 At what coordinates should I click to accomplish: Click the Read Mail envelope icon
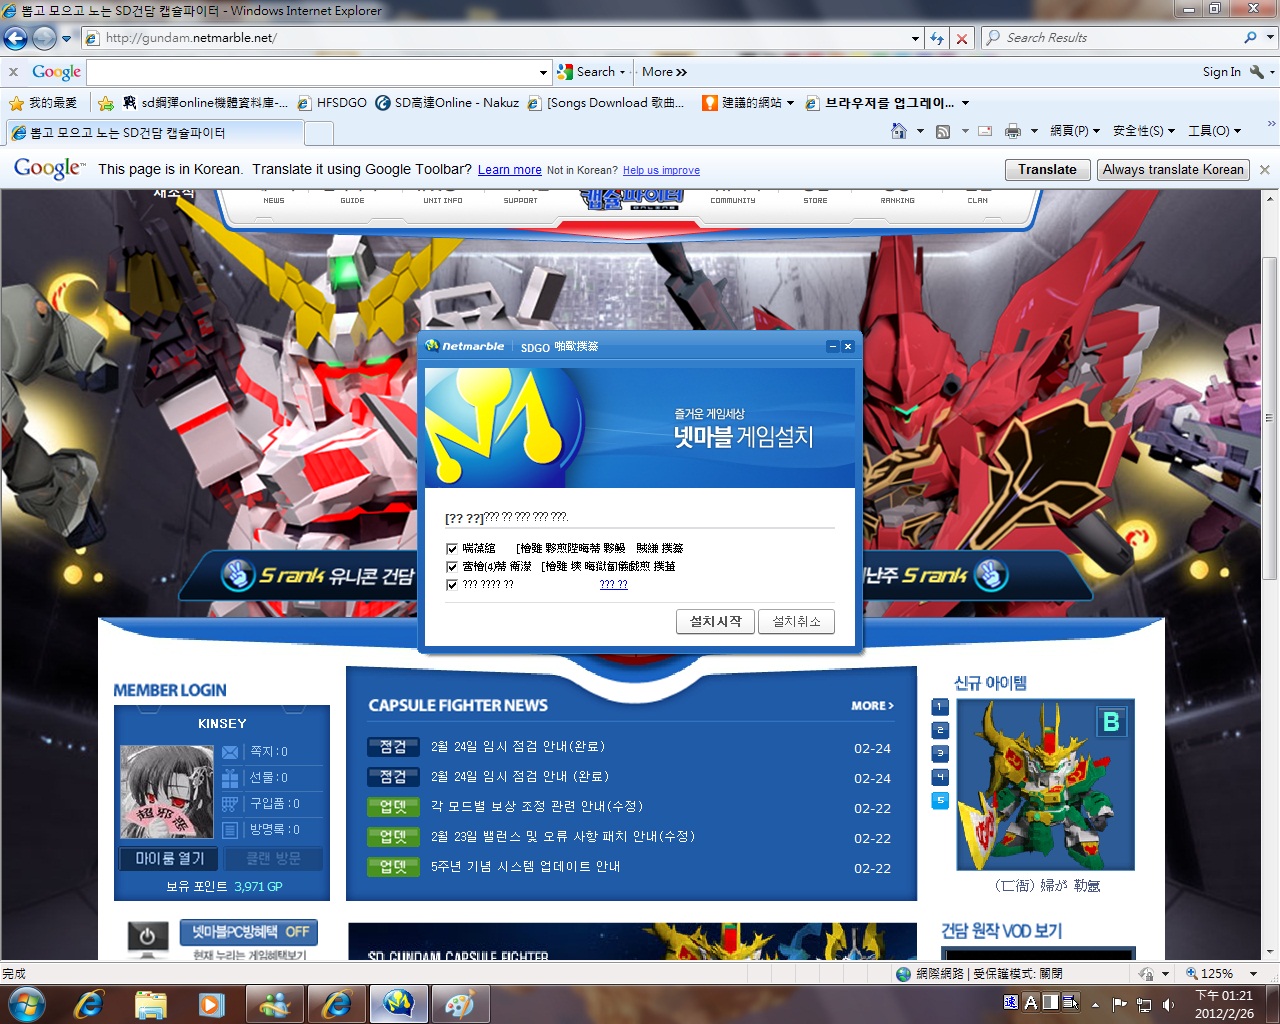pyautogui.click(x=985, y=131)
